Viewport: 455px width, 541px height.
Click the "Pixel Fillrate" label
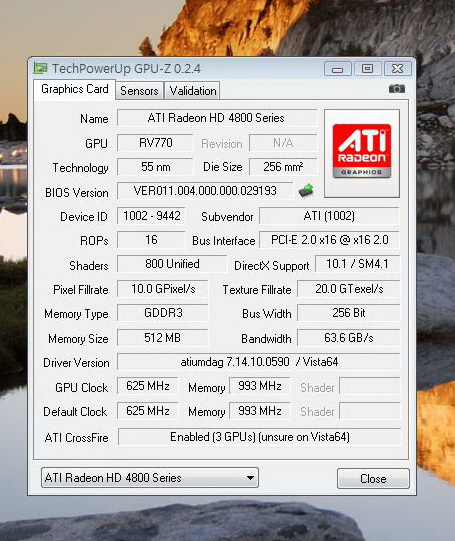click(x=80, y=290)
